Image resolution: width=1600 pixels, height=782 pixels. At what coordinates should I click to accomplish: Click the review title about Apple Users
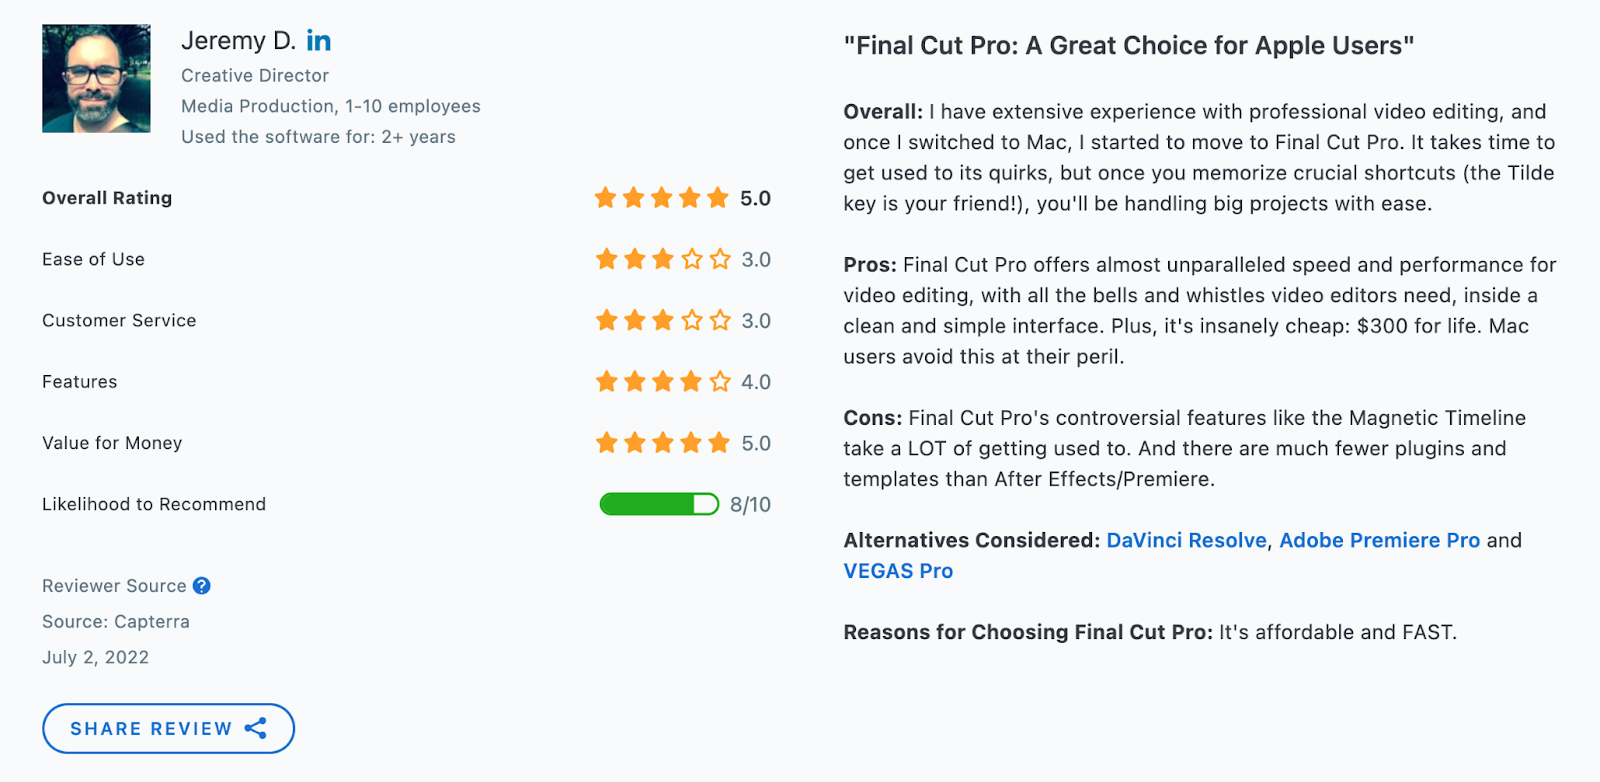click(1128, 46)
